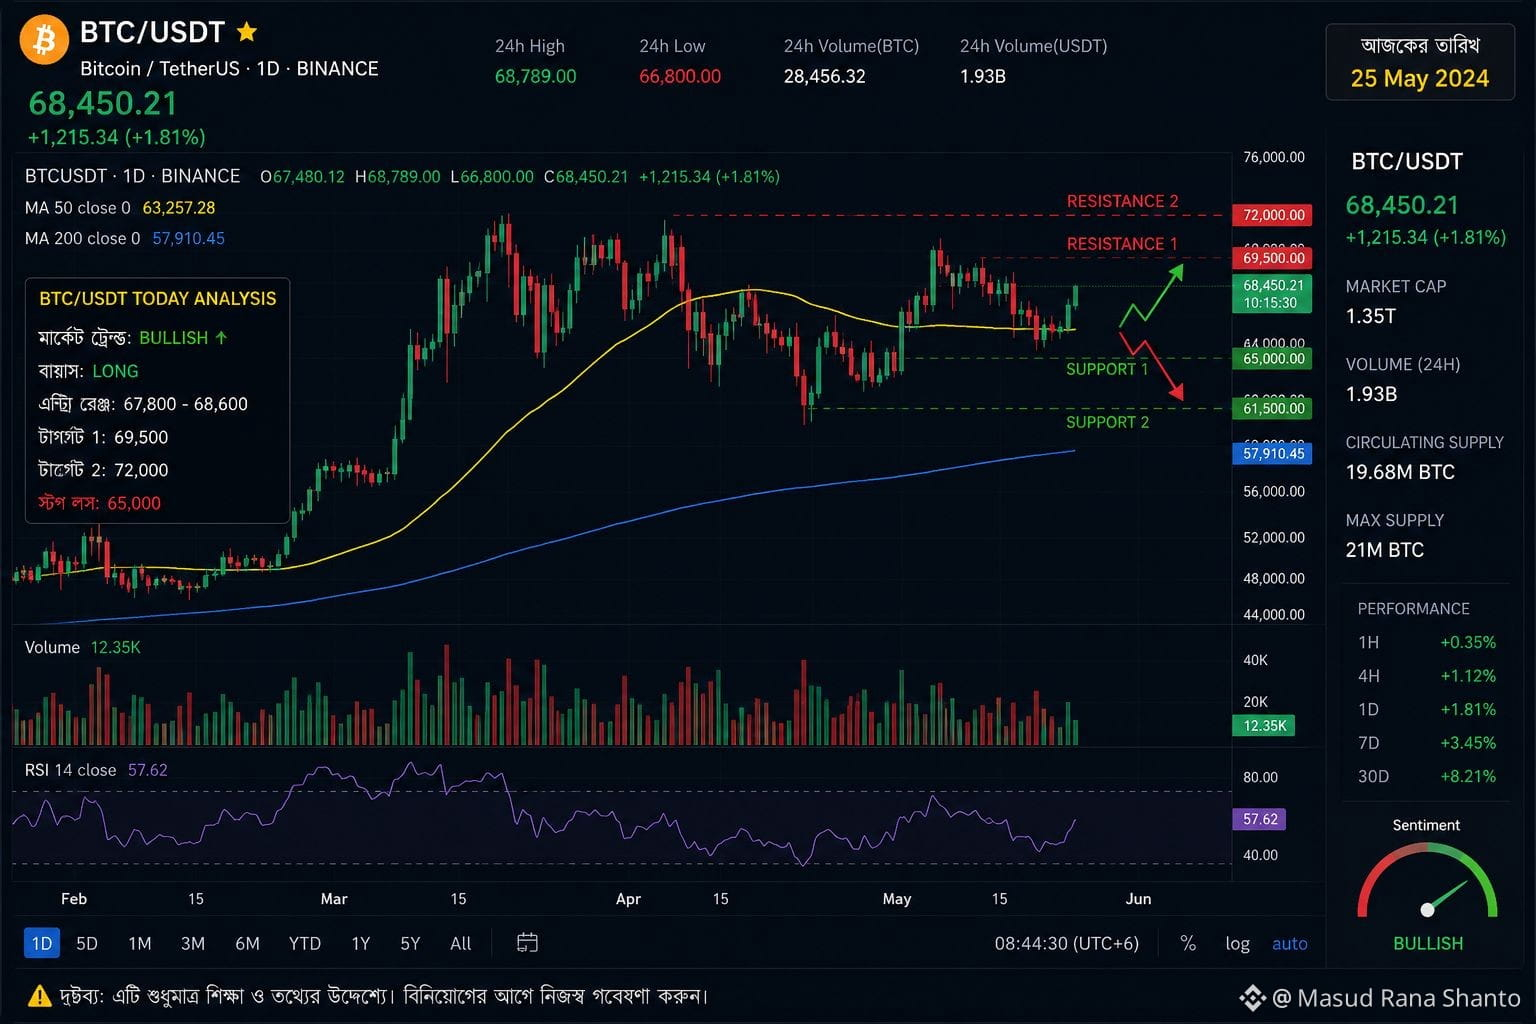The width and height of the screenshot is (1536, 1024).
Task: Click the SUPPORT 1 line label
Action: point(1107,369)
